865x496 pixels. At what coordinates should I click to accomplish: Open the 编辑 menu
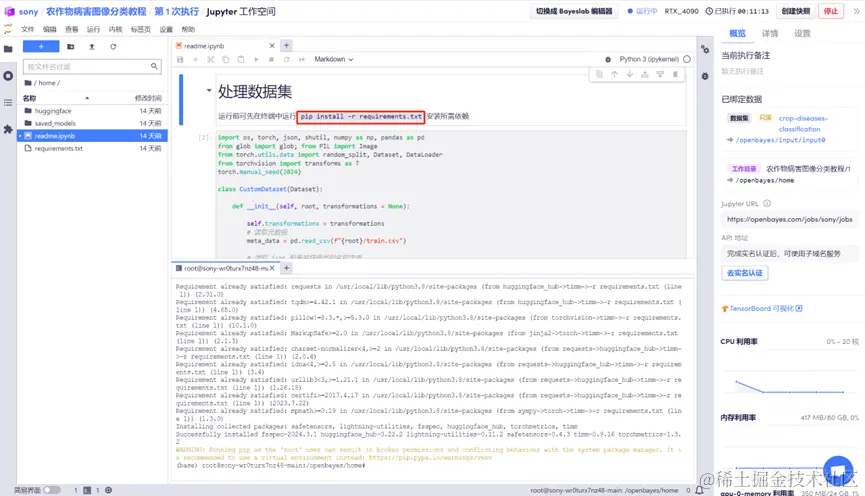click(50, 29)
